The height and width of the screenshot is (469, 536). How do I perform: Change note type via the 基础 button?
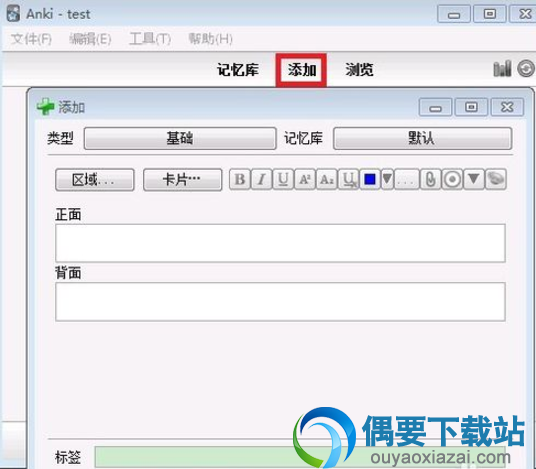point(180,138)
